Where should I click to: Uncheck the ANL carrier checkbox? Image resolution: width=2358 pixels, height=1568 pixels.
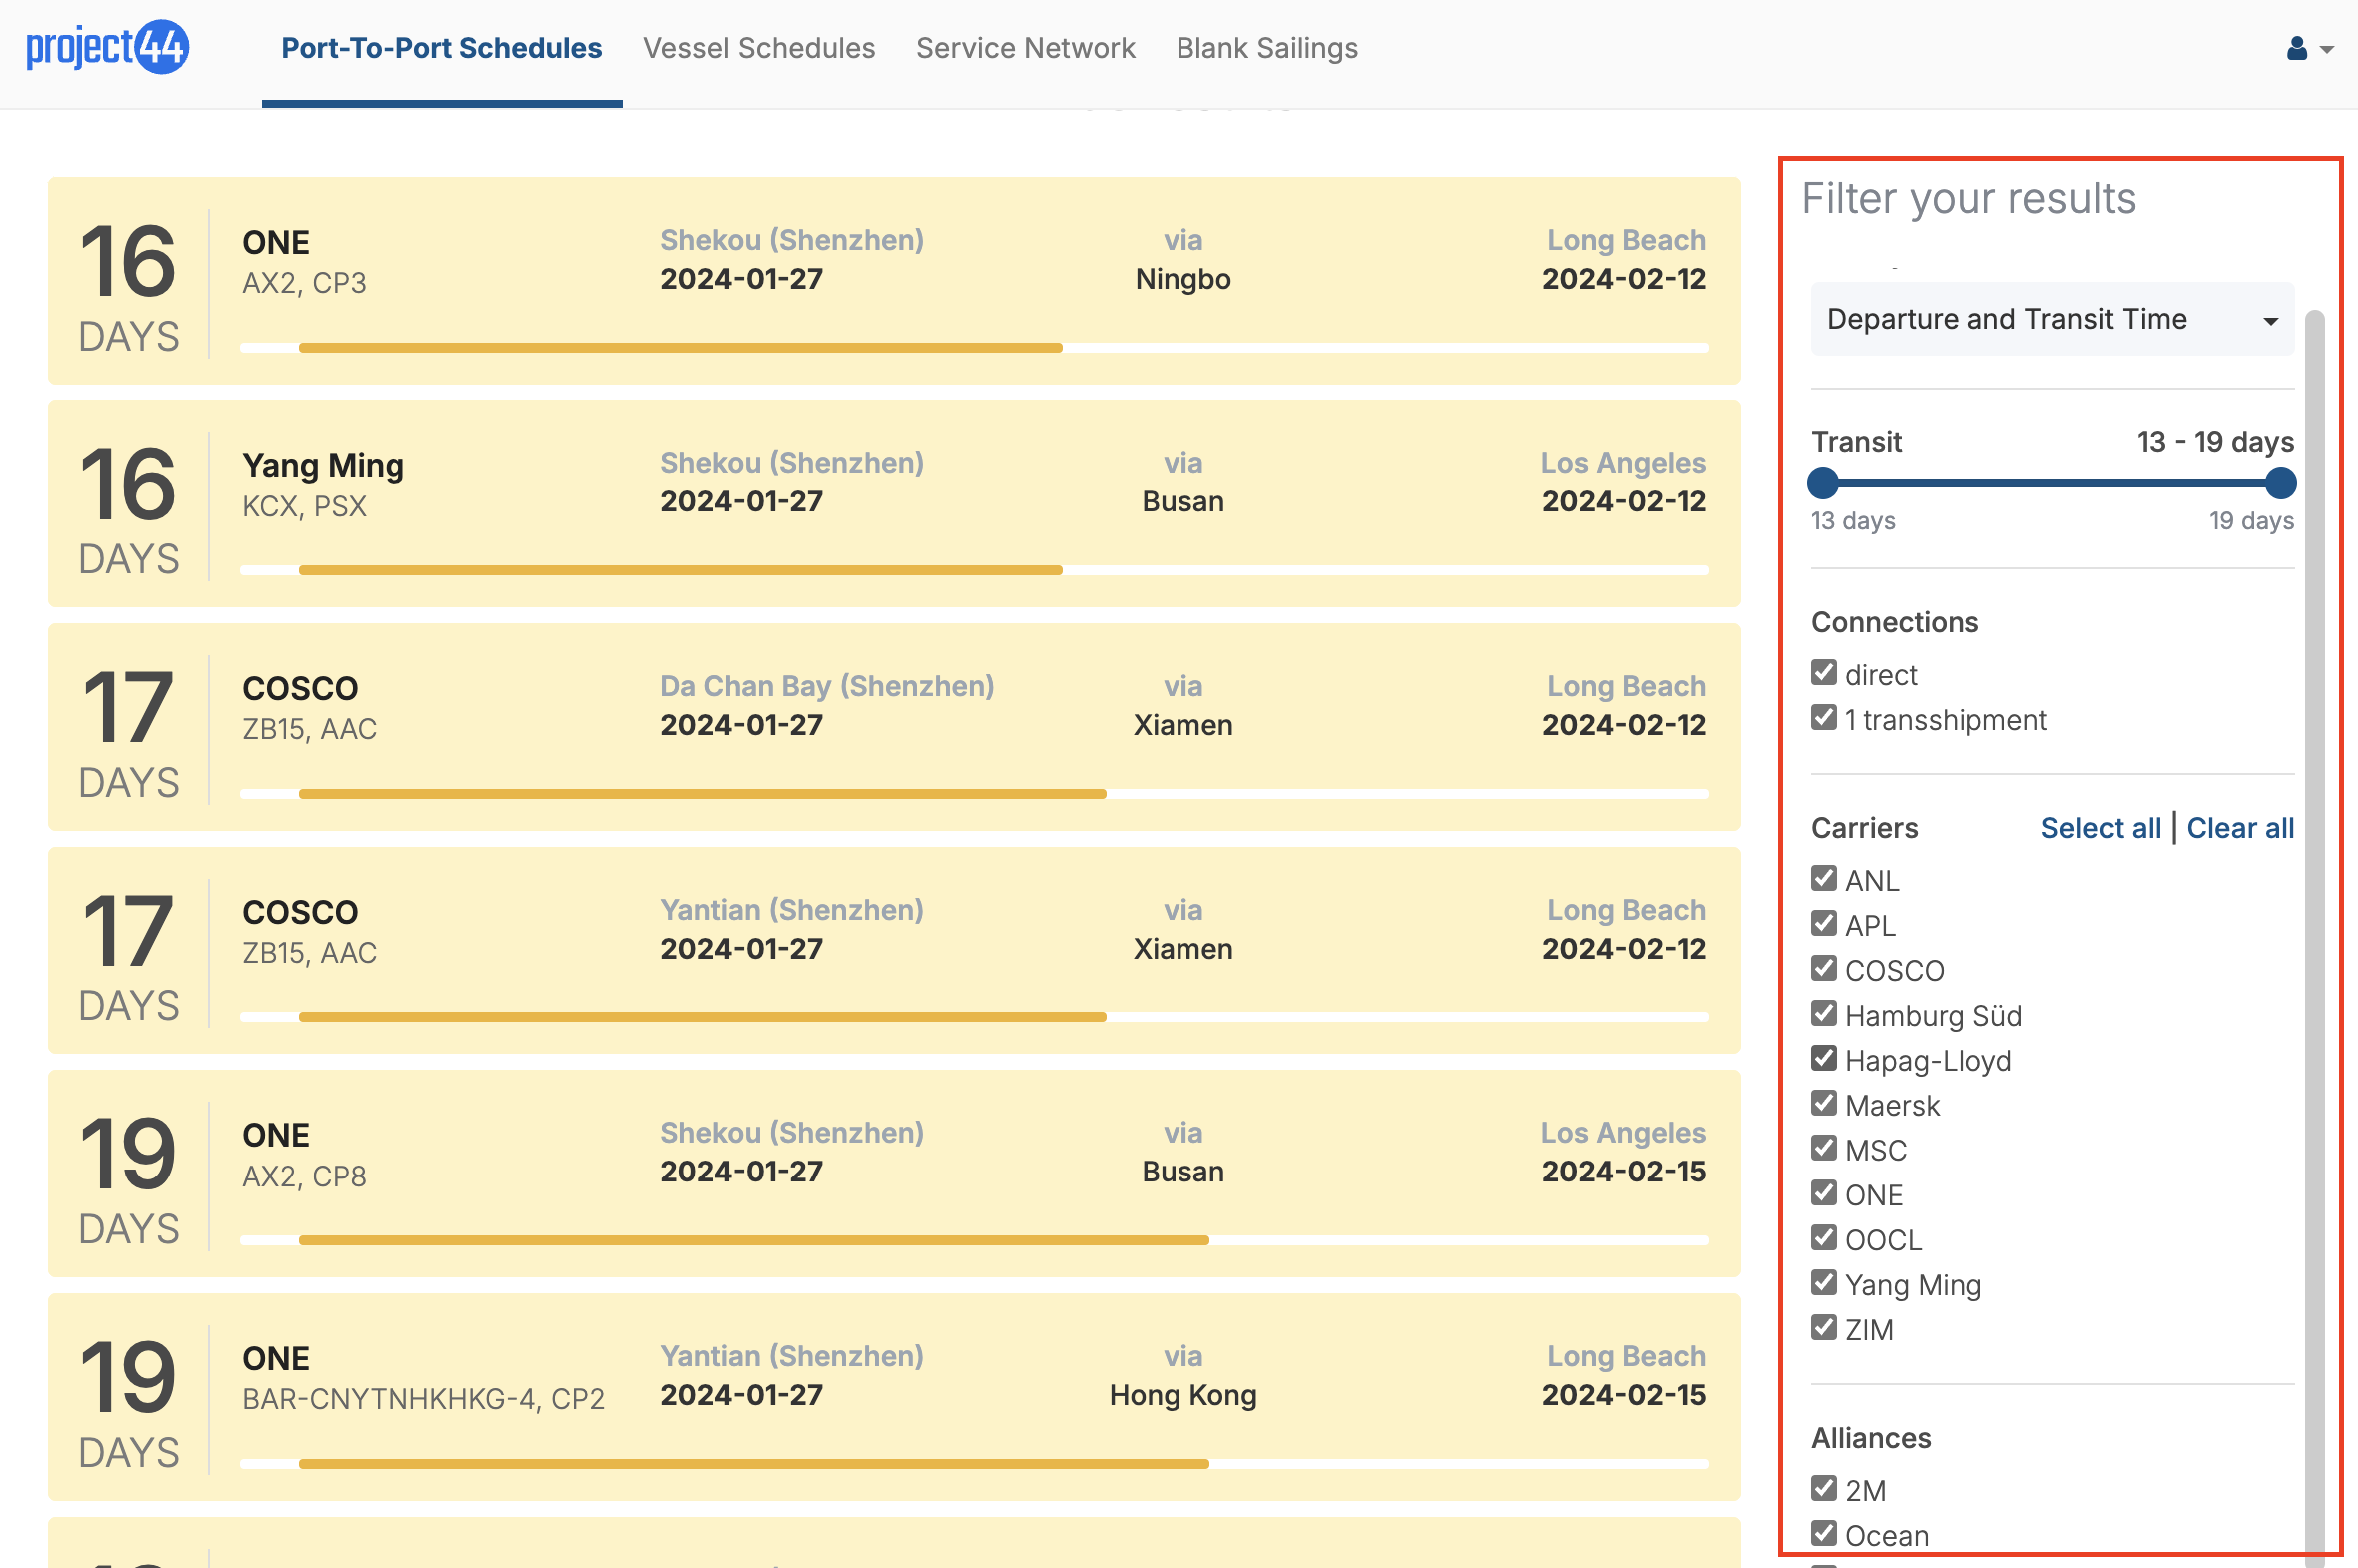click(x=1823, y=879)
